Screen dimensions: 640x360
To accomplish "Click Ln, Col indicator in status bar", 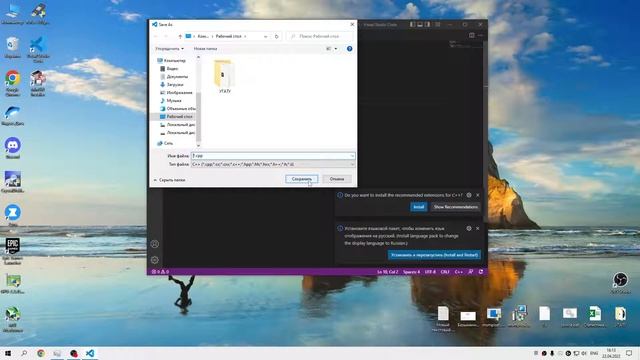I will (387, 272).
